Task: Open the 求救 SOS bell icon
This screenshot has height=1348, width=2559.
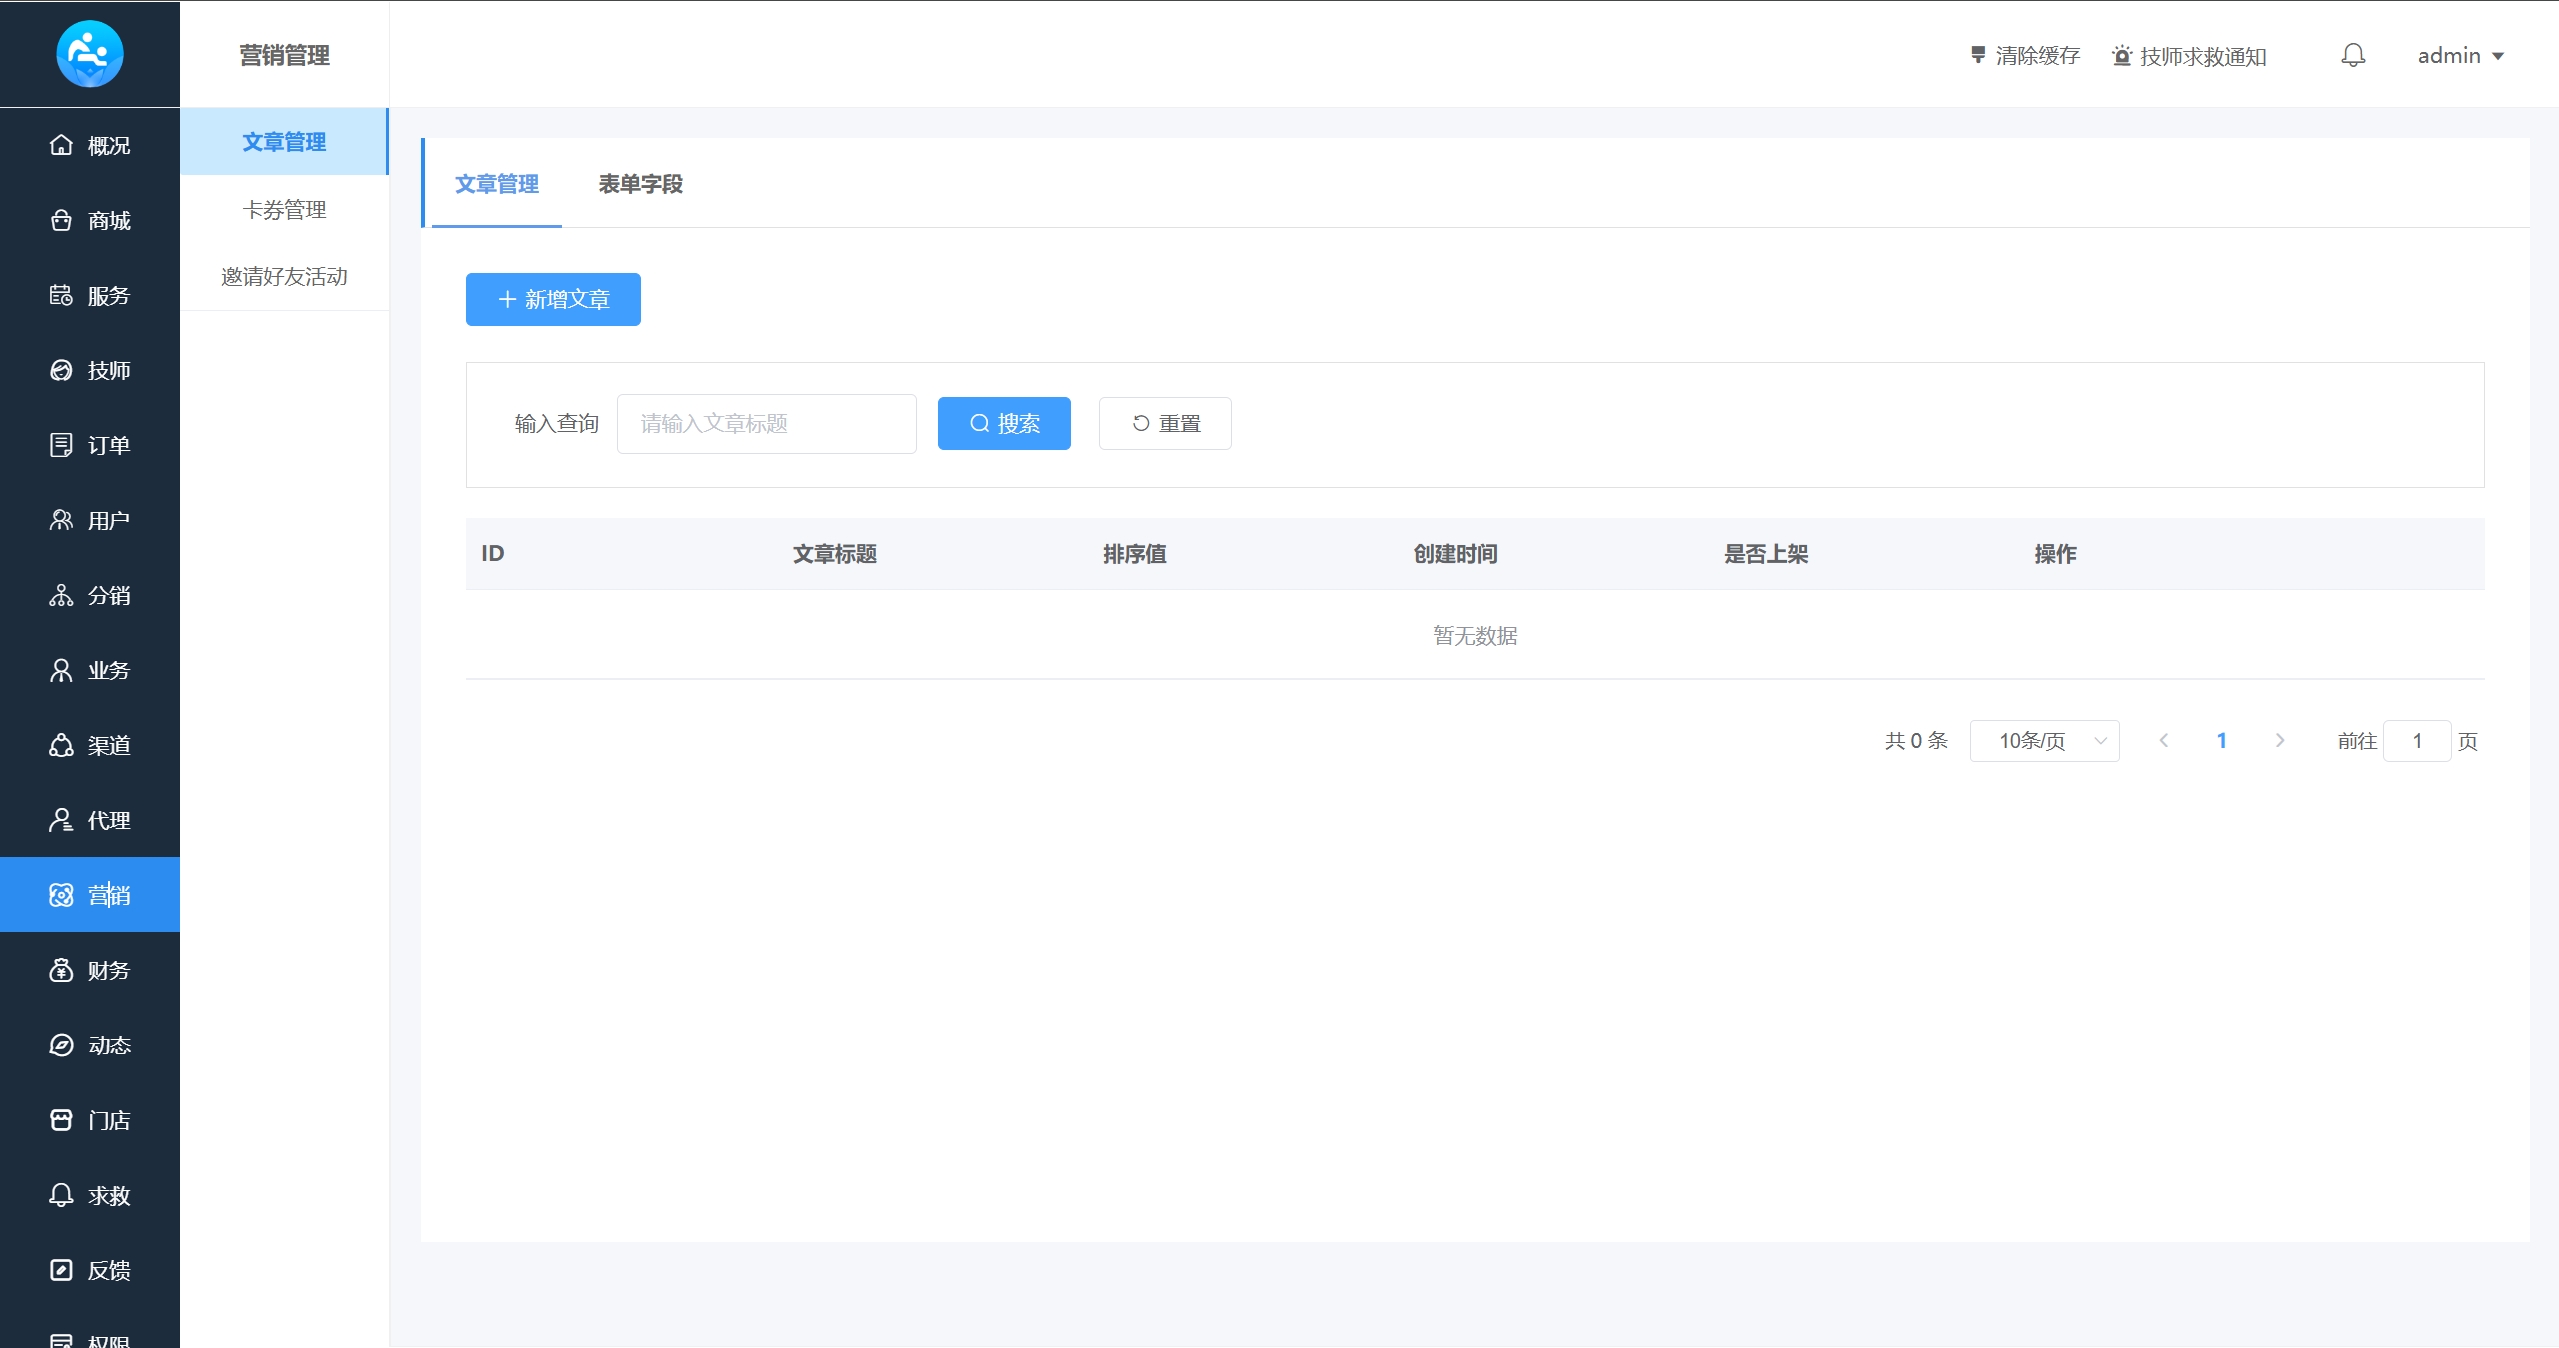Action: 61,1195
